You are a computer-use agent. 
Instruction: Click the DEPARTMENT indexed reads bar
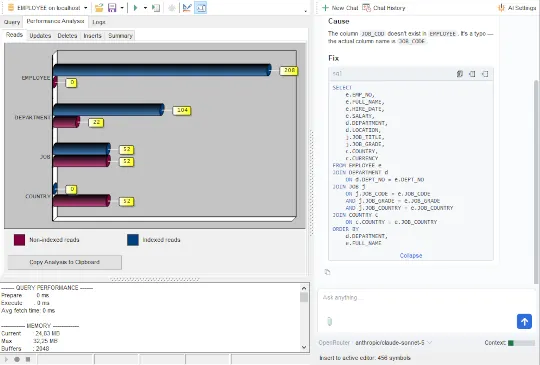click(109, 110)
